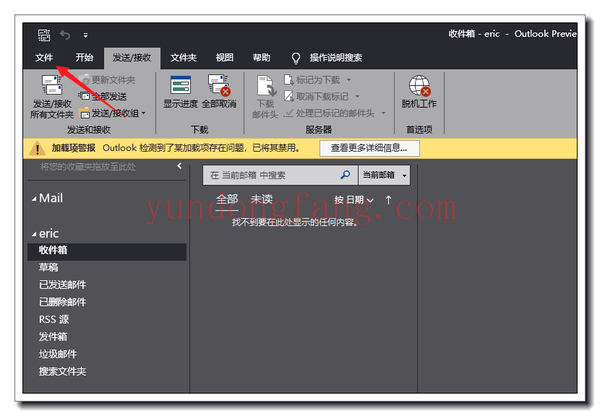Screen dimensions: 600x416
Task: Click the add-in warning triangle icon
Action: coord(37,148)
